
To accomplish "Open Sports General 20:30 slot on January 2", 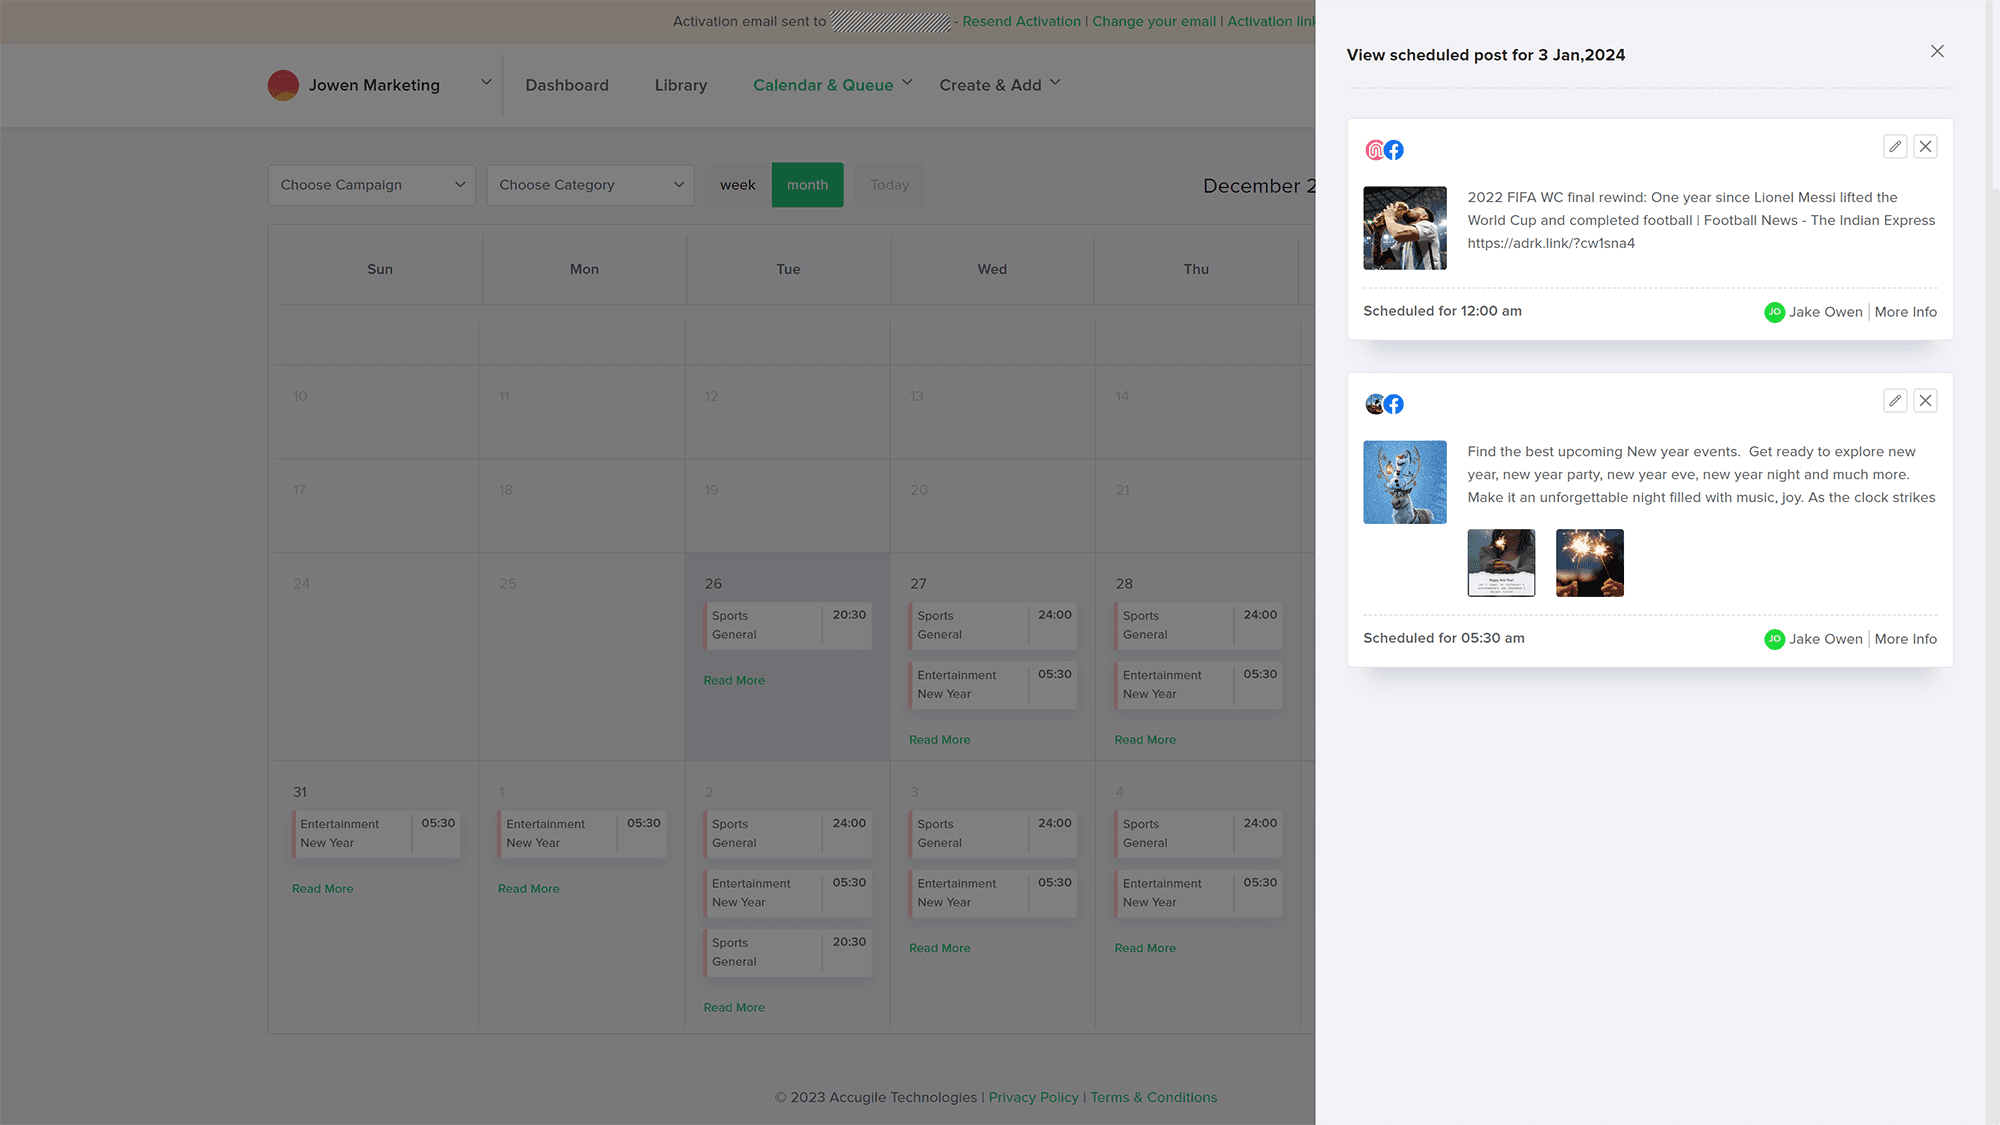I will (788, 953).
